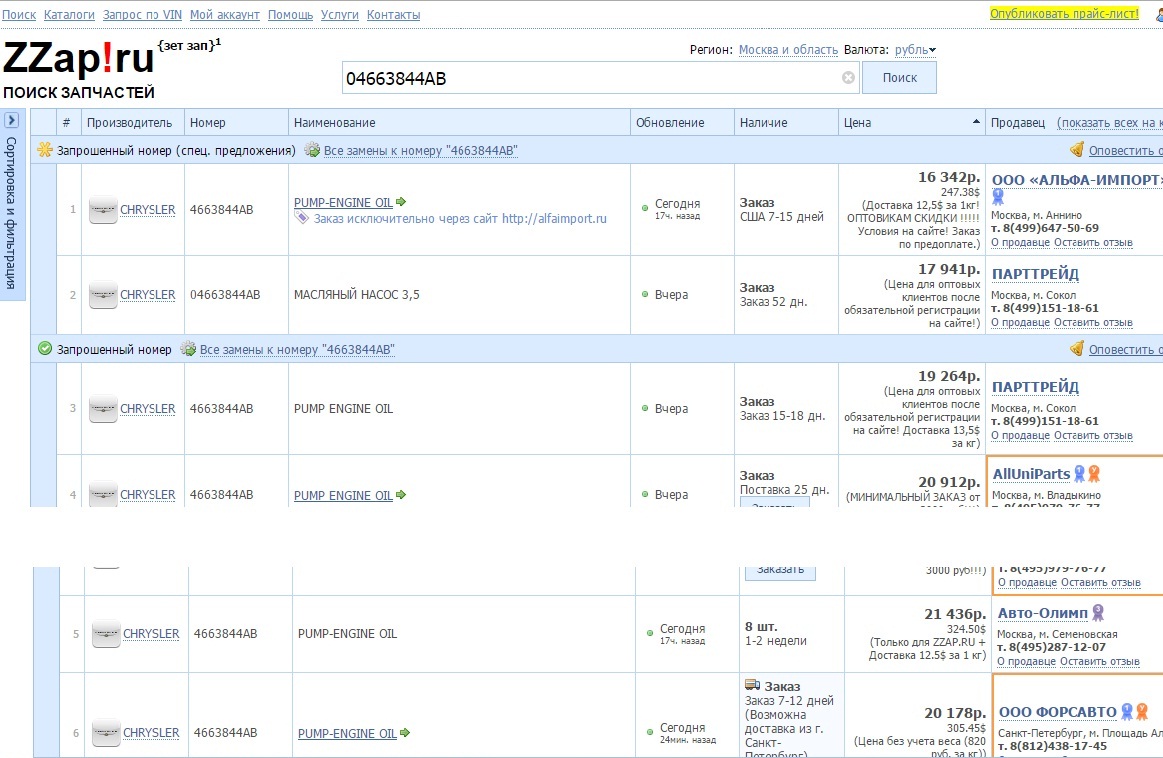The image size is (1163, 758).
Task: Open Запрос по VIN in the top navigation
Action: 142,14
